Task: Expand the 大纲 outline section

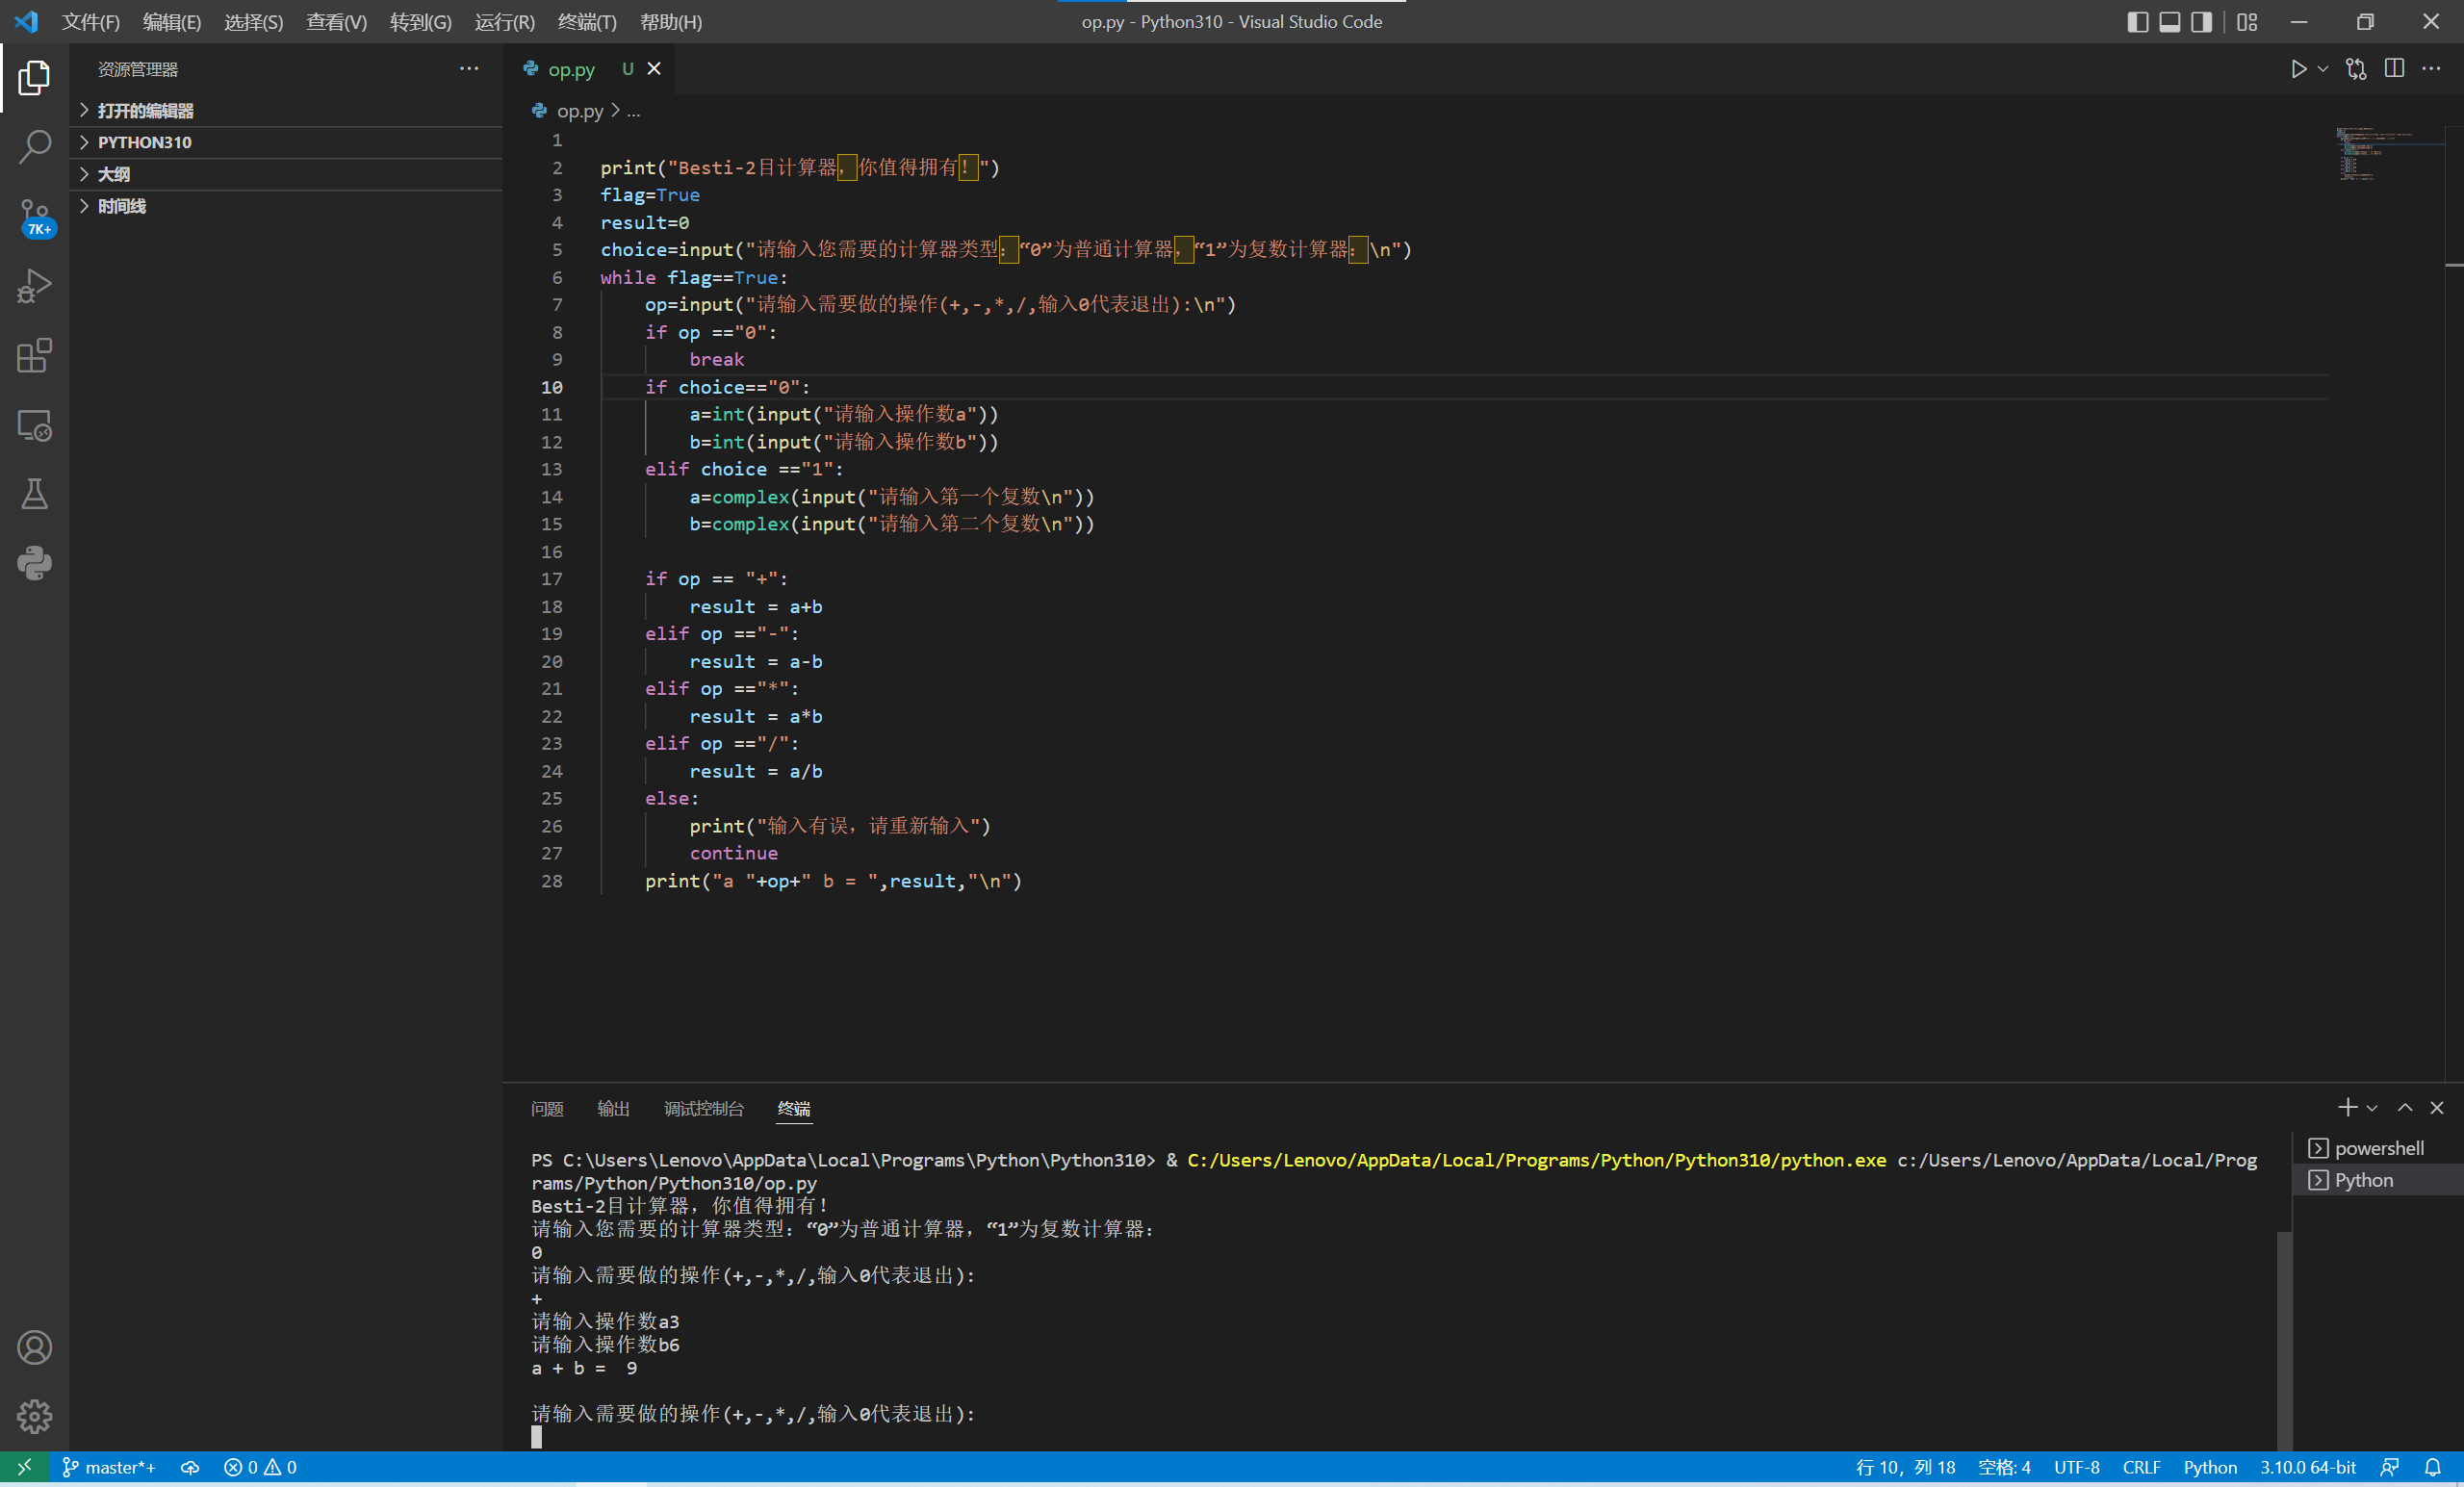Action: (113, 174)
